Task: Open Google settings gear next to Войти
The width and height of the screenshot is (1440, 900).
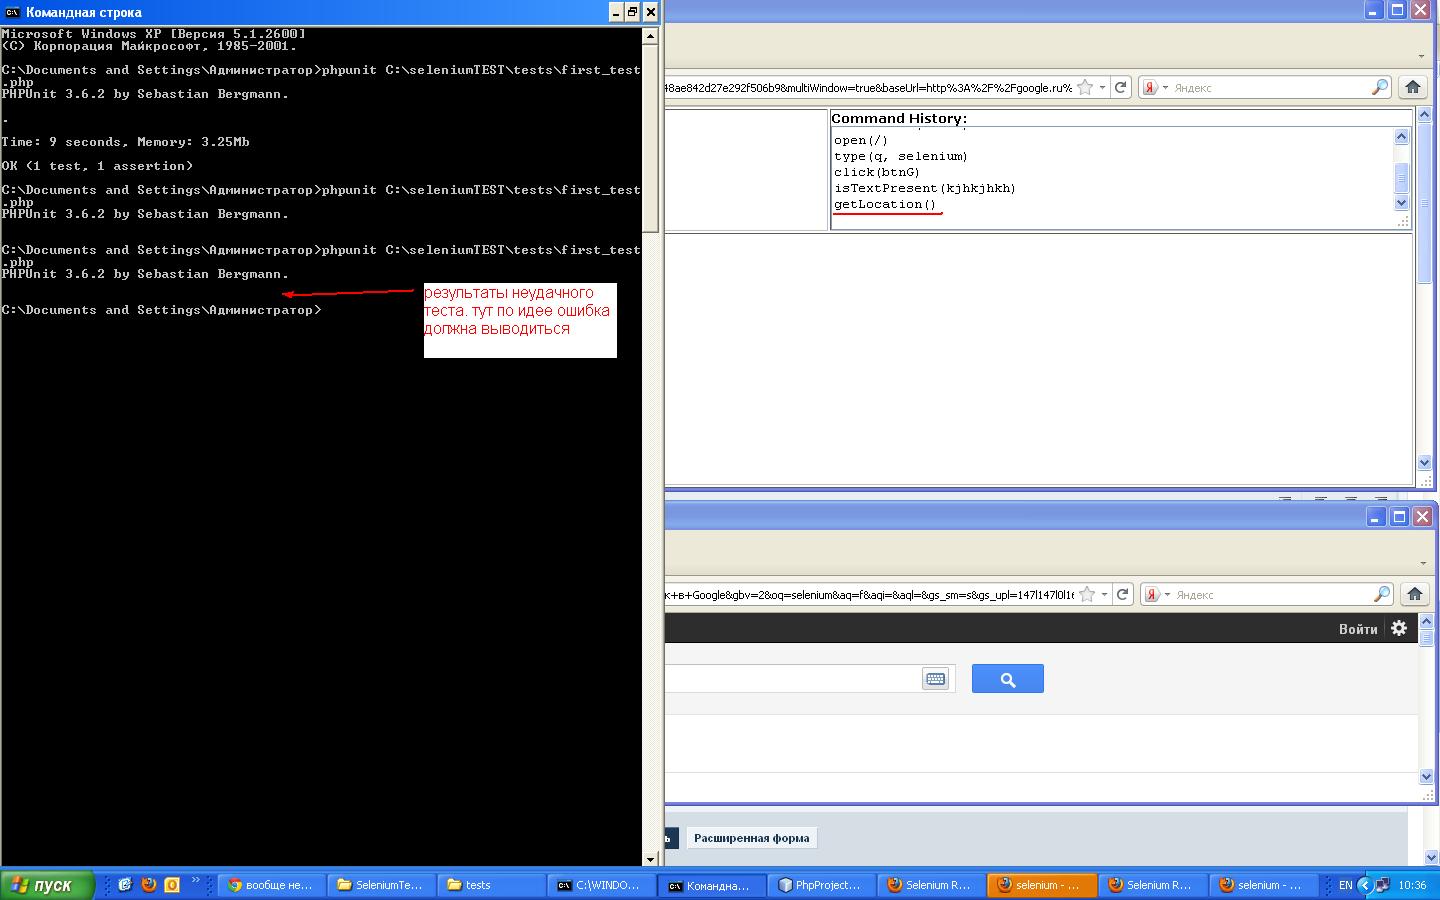Action: tap(1399, 628)
